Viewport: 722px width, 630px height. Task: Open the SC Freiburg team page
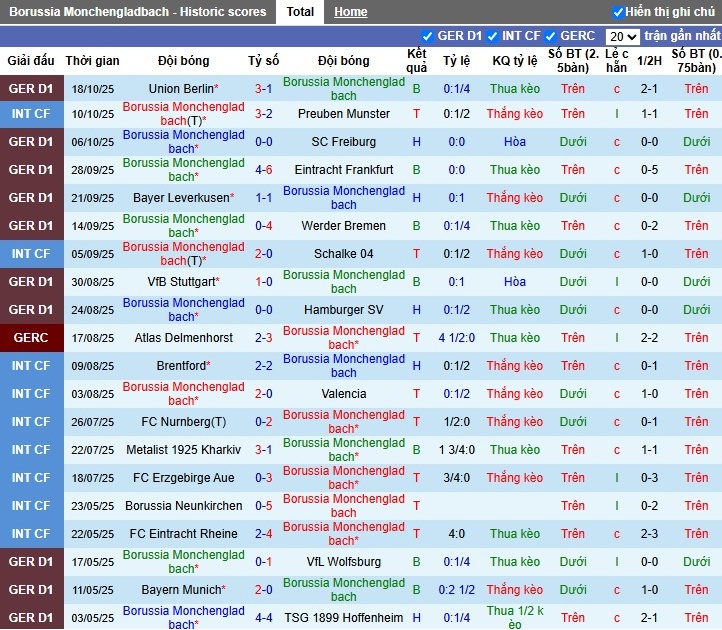click(x=344, y=142)
